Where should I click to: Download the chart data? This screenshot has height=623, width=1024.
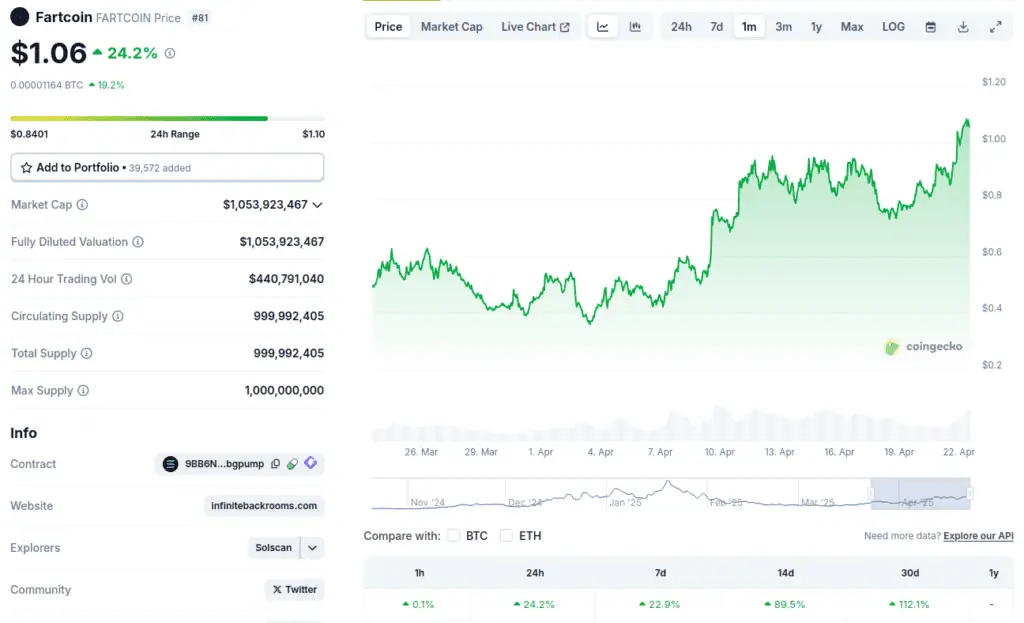coord(963,27)
